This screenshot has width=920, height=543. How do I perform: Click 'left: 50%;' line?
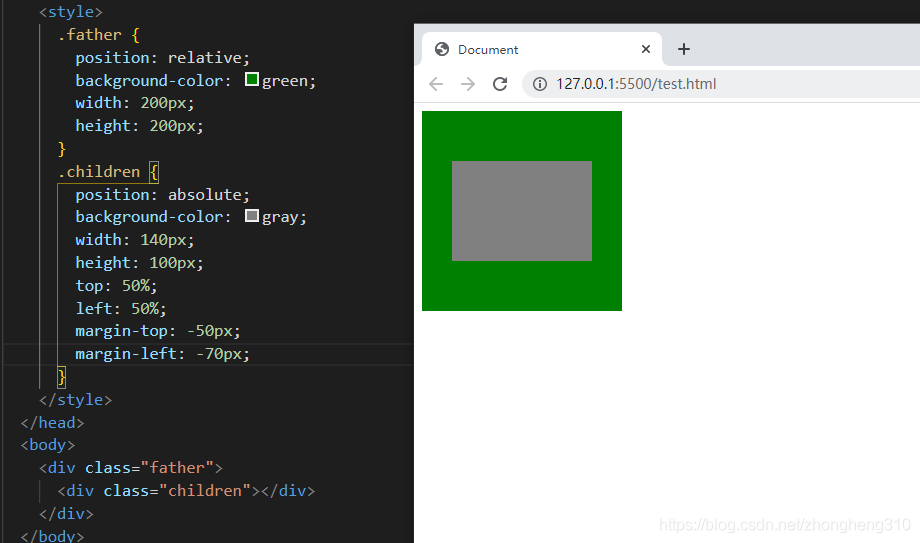click(121, 309)
